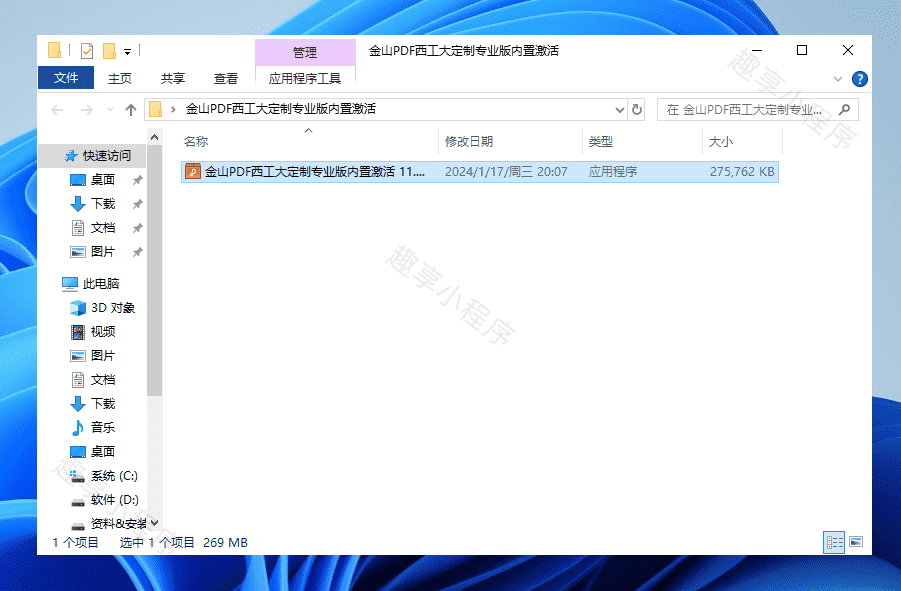This screenshot has width=901, height=591.
Task: Click the file size 275,762 KB
Action: (x=742, y=172)
